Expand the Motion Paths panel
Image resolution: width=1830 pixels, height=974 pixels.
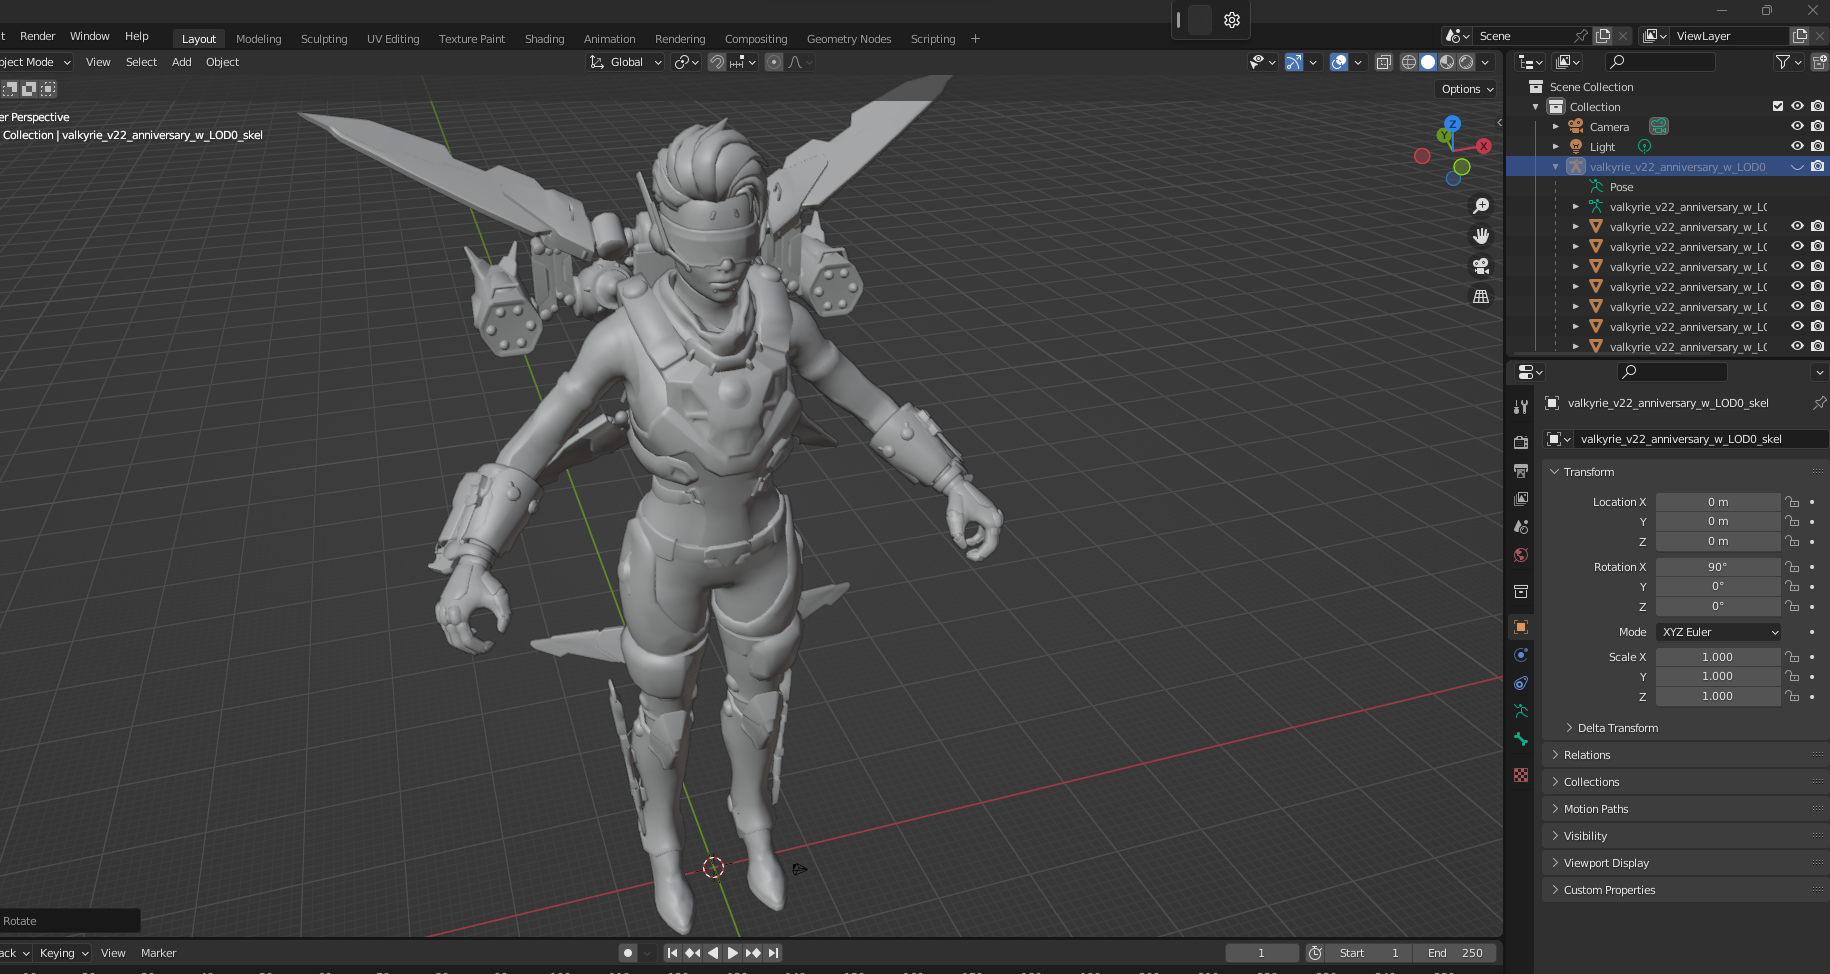(x=1596, y=809)
